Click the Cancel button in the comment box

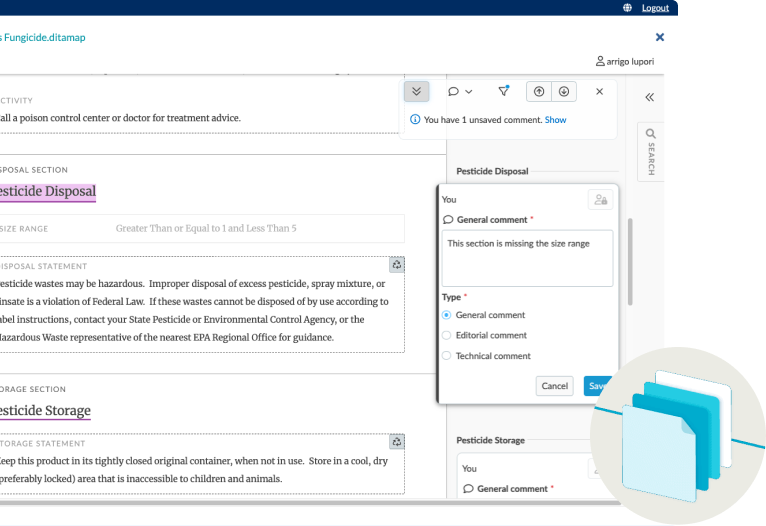tap(554, 386)
